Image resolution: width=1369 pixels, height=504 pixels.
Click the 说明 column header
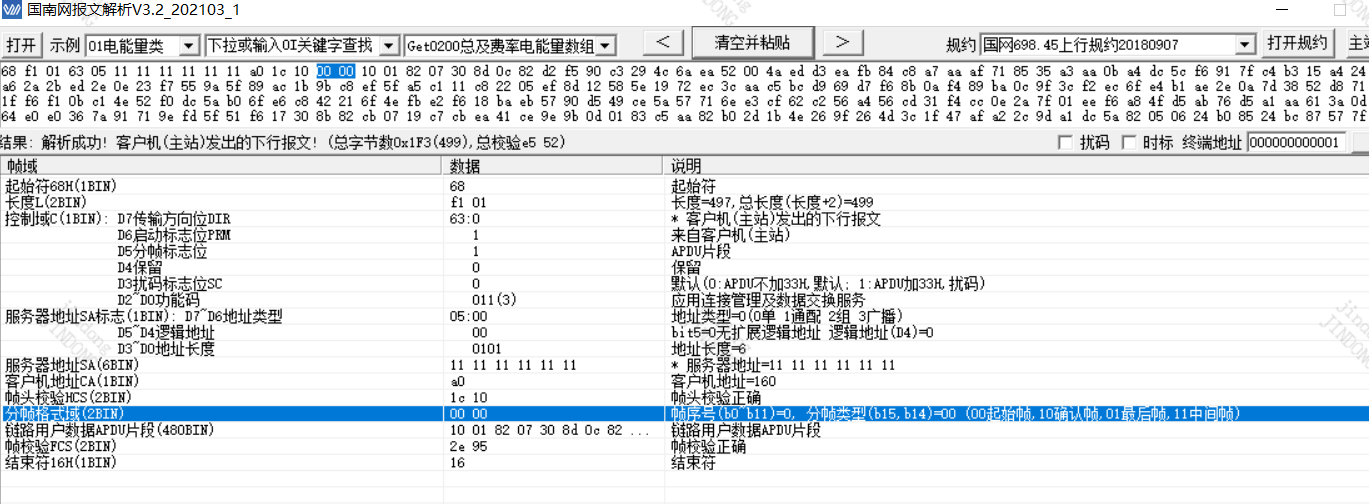1016,164
